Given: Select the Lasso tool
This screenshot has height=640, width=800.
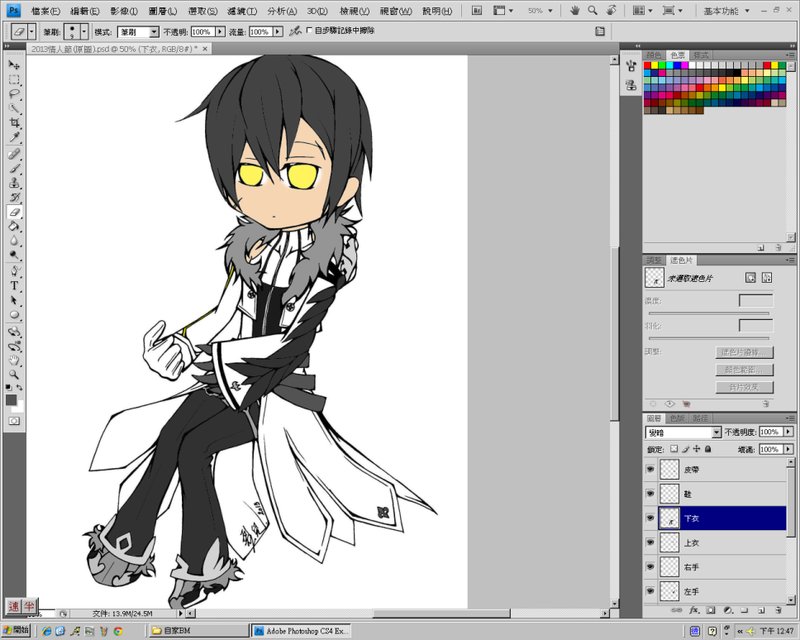Looking at the screenshot, I should pyautogui.click(x=14, y=94).
